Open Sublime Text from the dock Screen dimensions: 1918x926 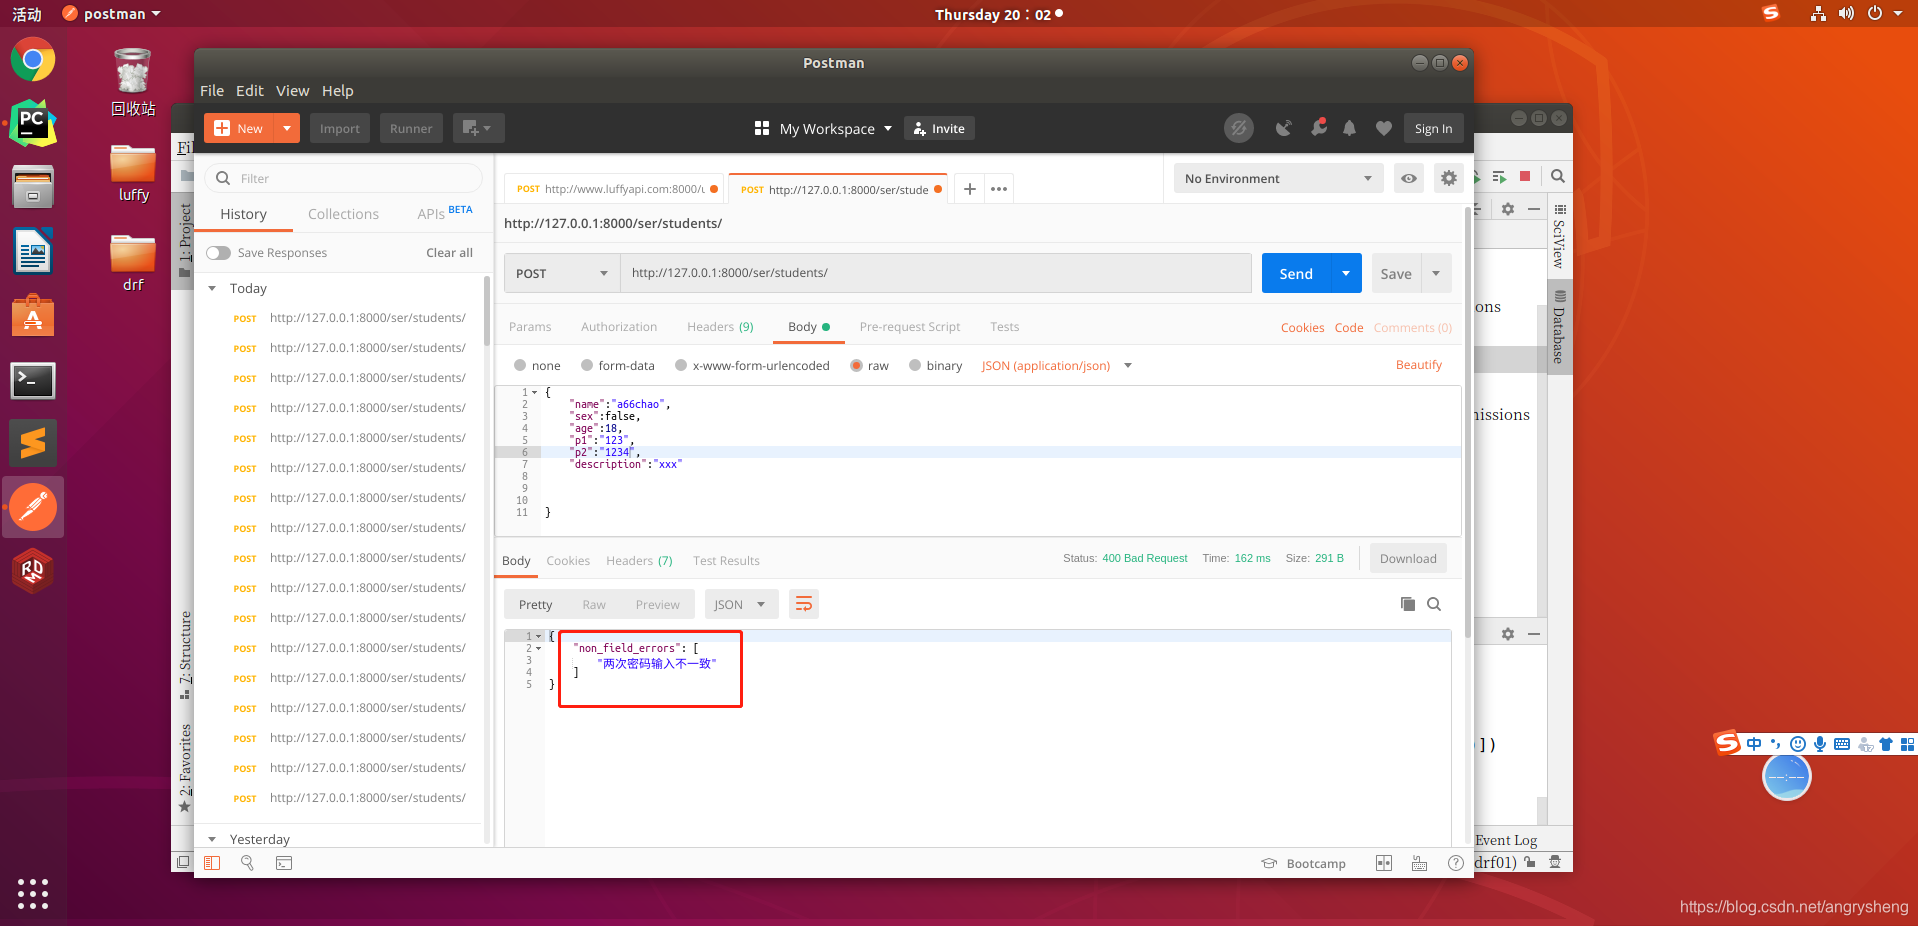point(33,443)
